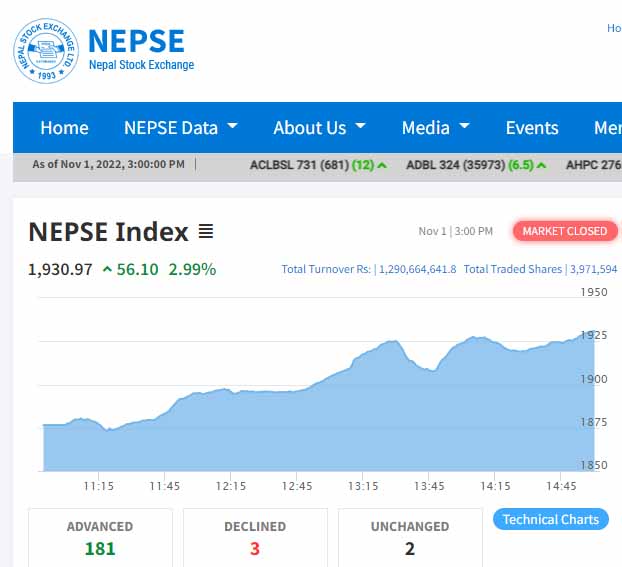Go to the Home menu item

pyautogui.click(x=64, y=128)
